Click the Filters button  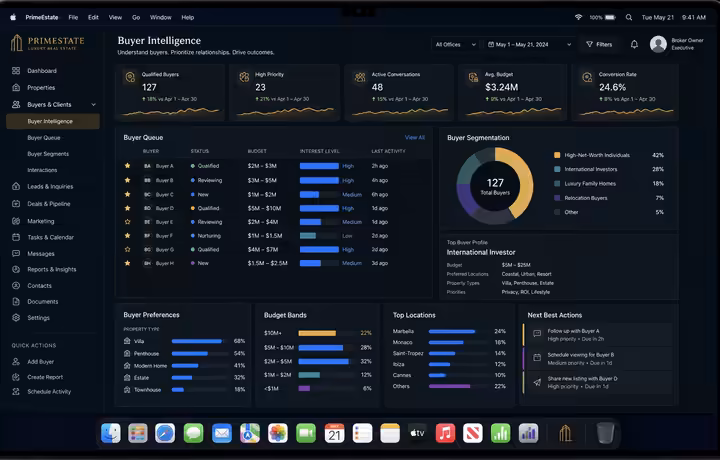[x=599, y=45]
